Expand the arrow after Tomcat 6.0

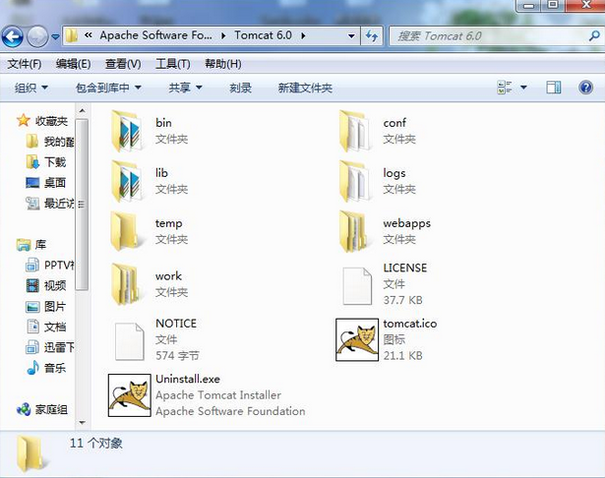click(303, 36)
